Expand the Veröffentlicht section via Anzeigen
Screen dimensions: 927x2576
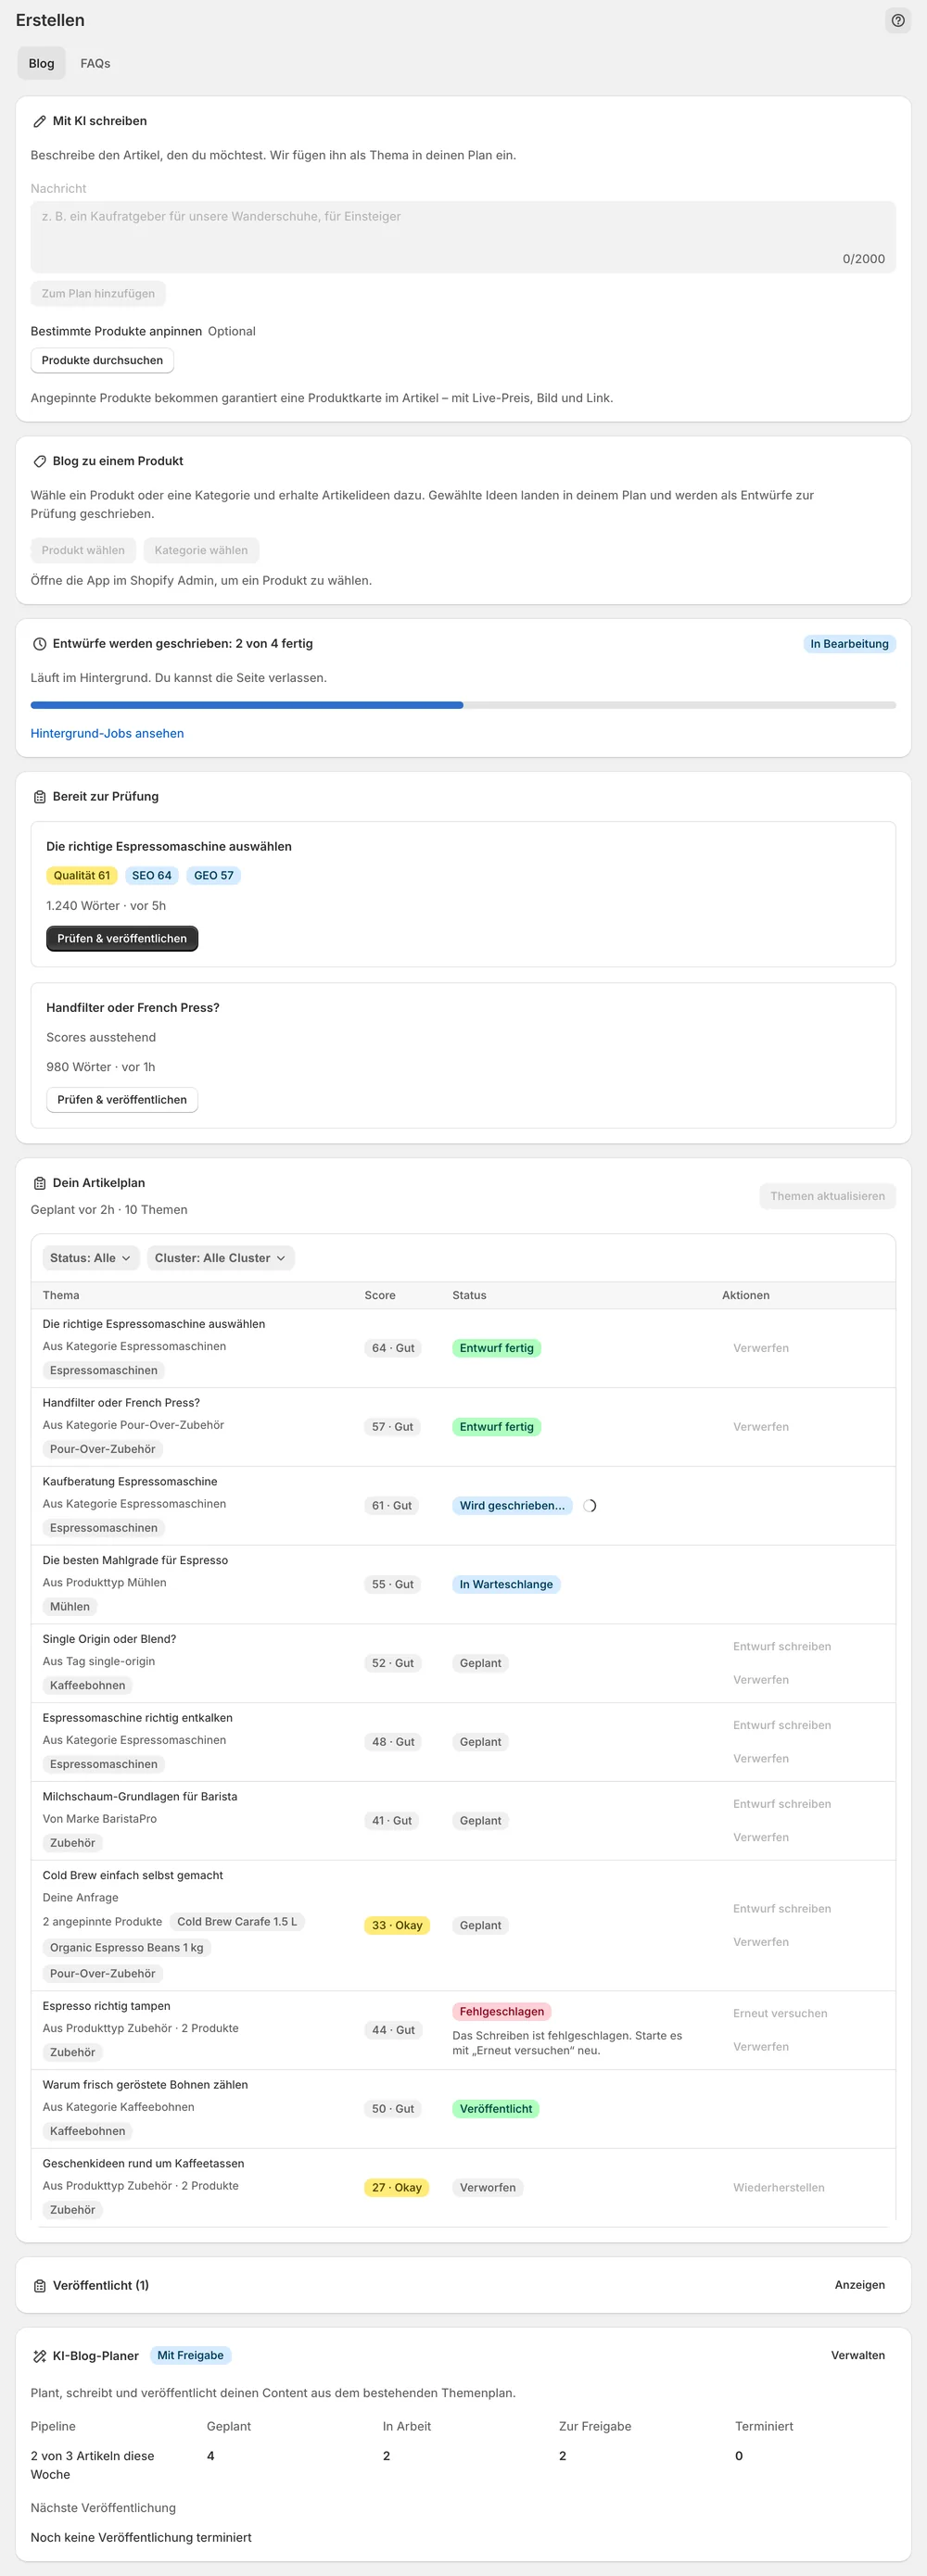tap(859, 2285)
